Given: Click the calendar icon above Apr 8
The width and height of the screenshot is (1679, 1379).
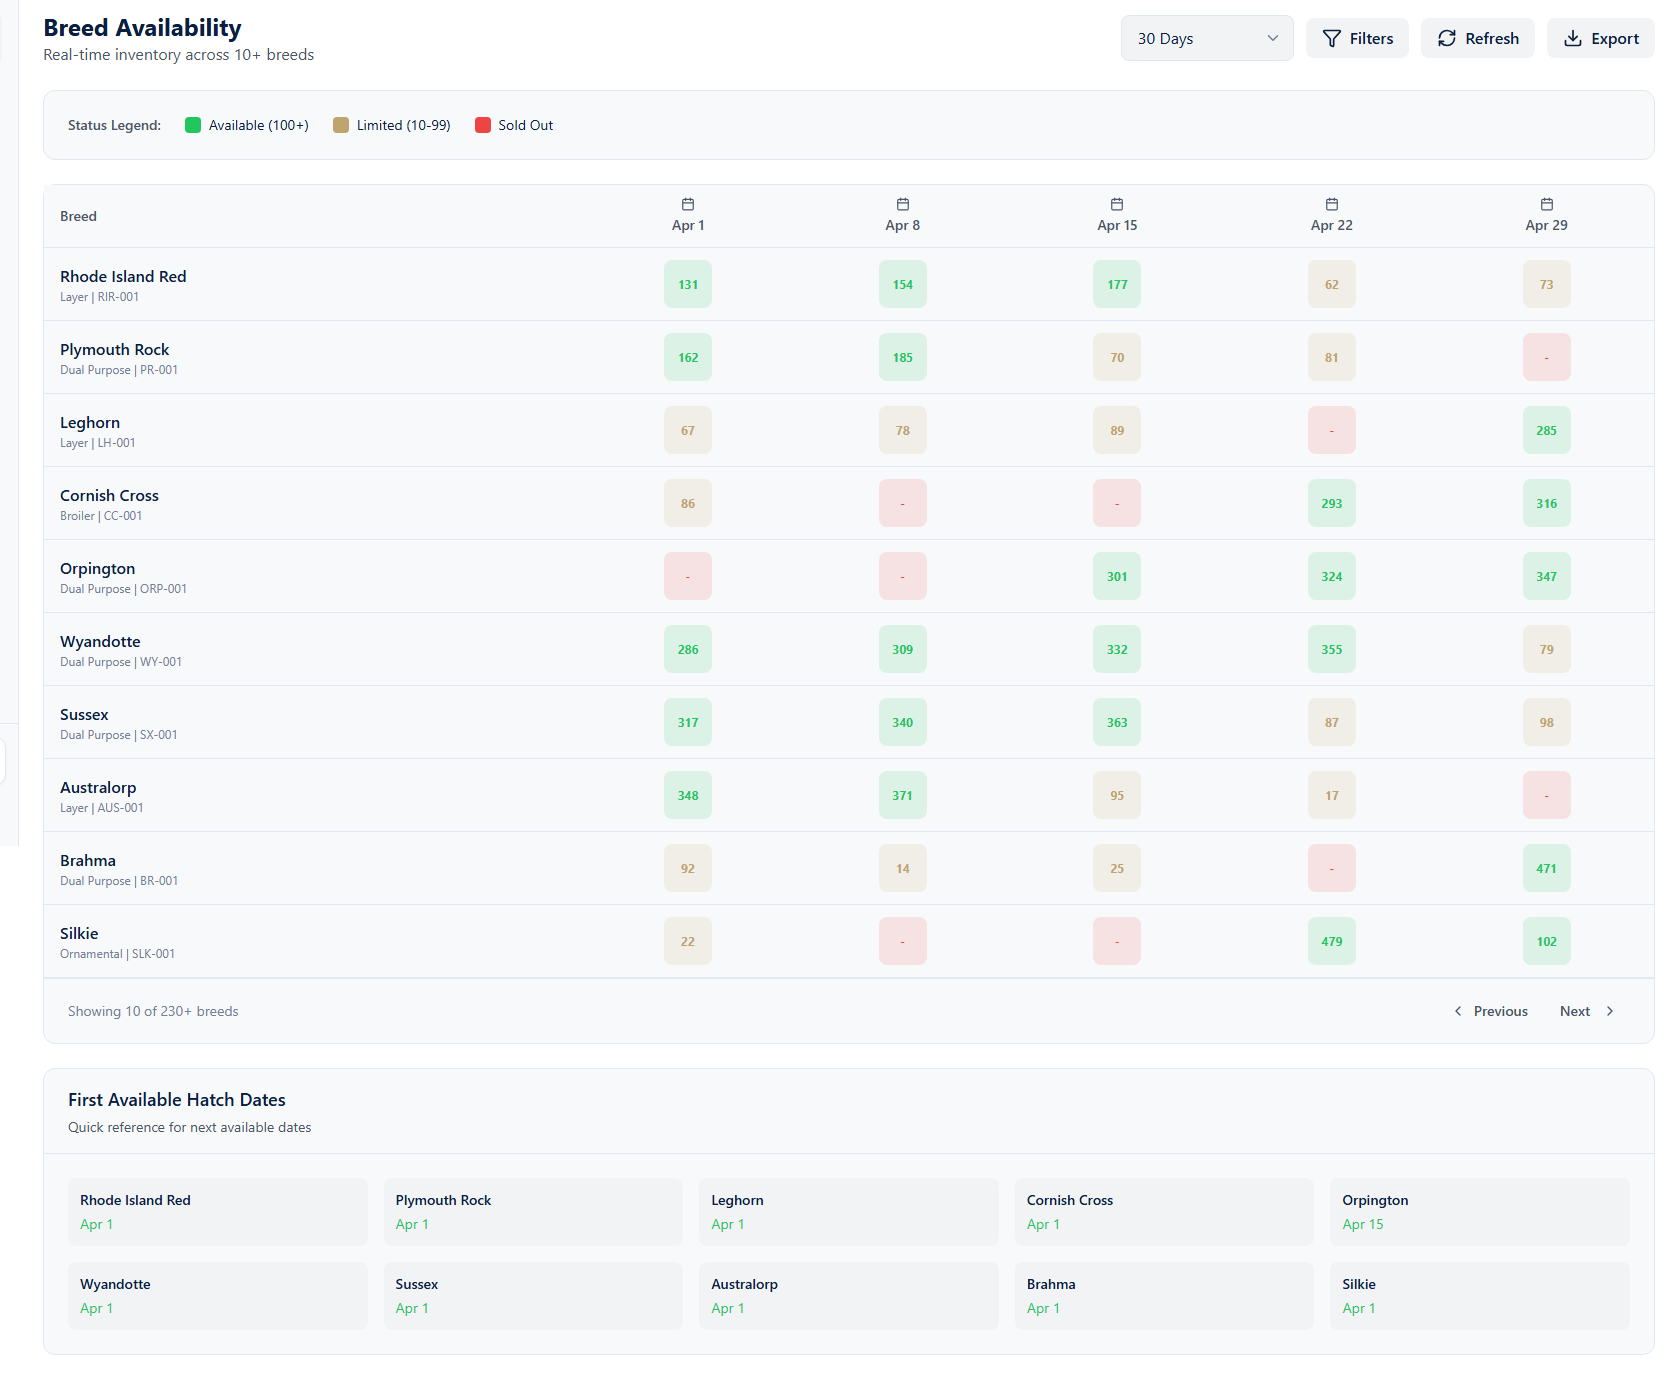Looking at the screenshot, I should tap(902, 204).
